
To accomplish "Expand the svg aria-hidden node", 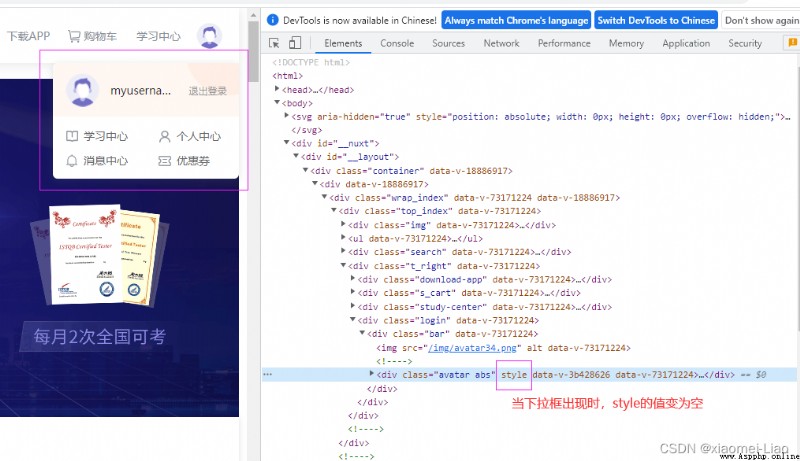I will [x=287, y=116].
